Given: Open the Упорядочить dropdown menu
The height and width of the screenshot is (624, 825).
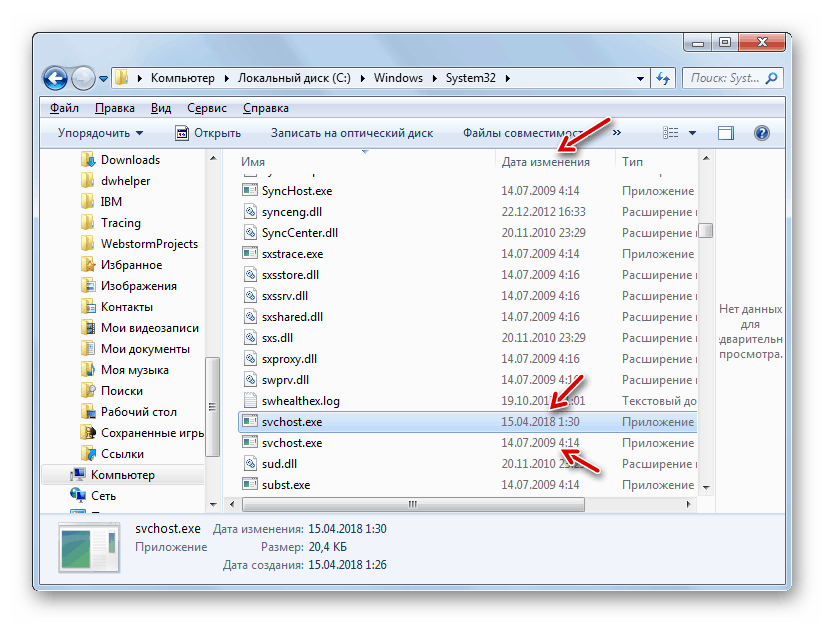Looking at the screenshot, I should click(x=96, y=132).
